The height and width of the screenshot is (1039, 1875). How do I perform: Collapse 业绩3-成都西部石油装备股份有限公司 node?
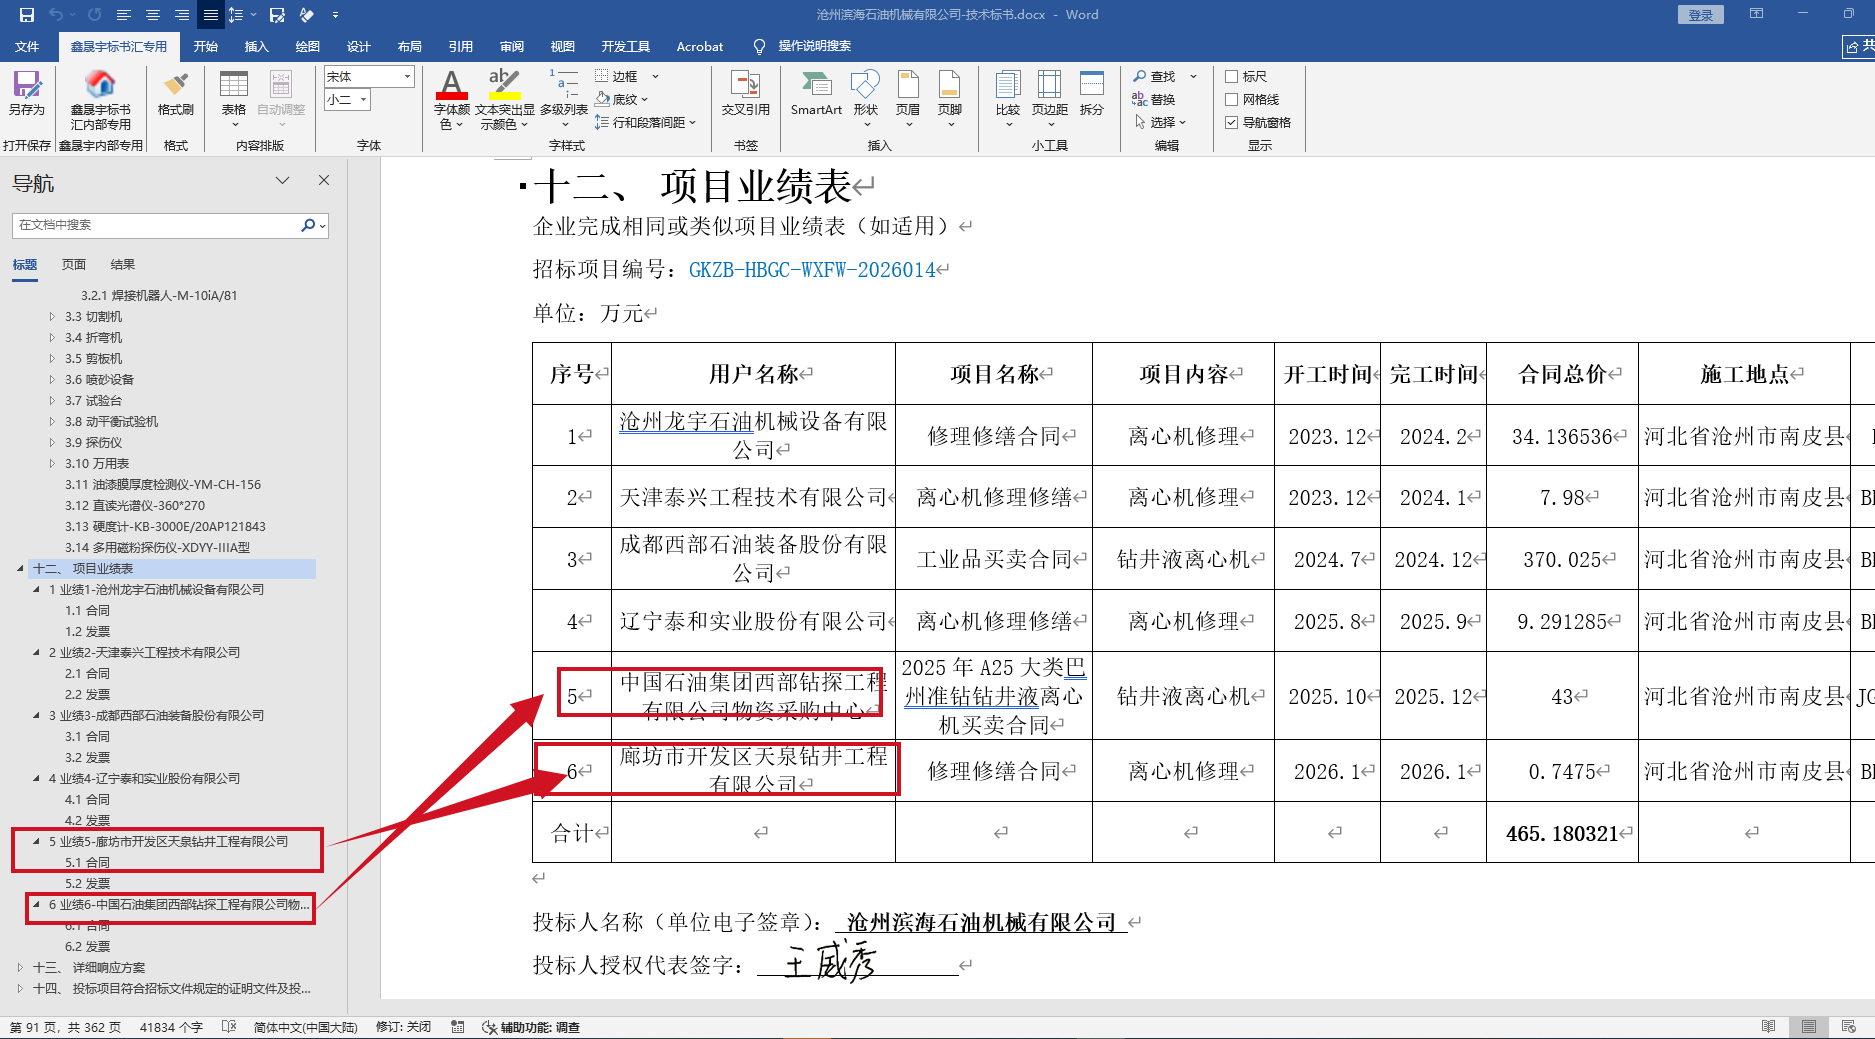tap(36, 715)
